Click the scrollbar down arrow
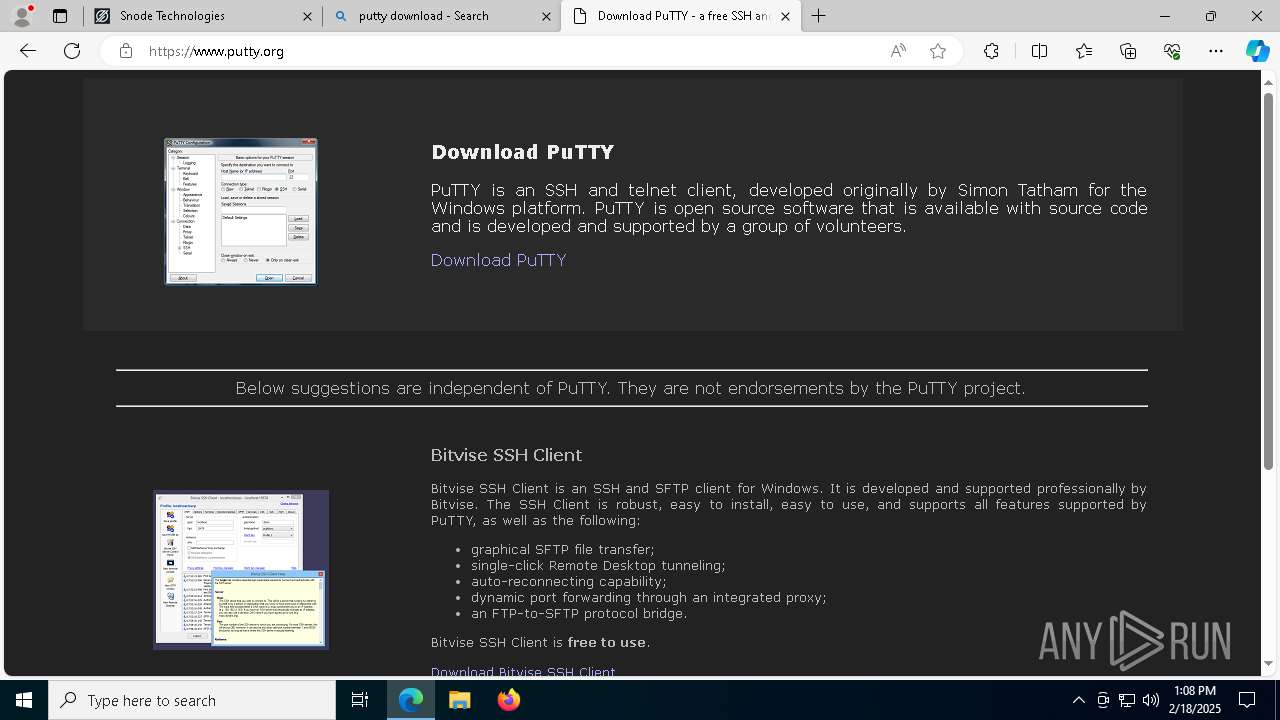This screenshot has height=720, width=1280. (1269, 663)
